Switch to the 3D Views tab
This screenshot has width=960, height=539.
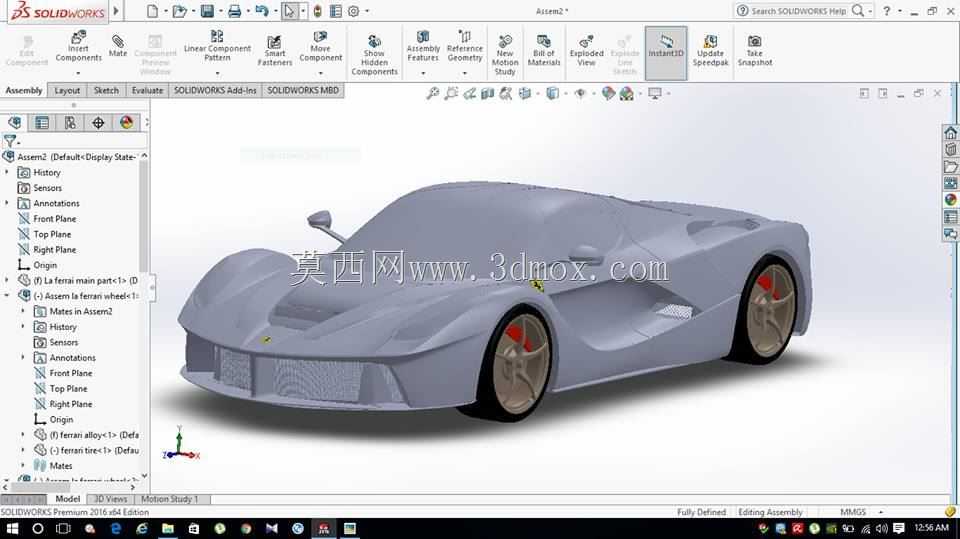point(110,499)
